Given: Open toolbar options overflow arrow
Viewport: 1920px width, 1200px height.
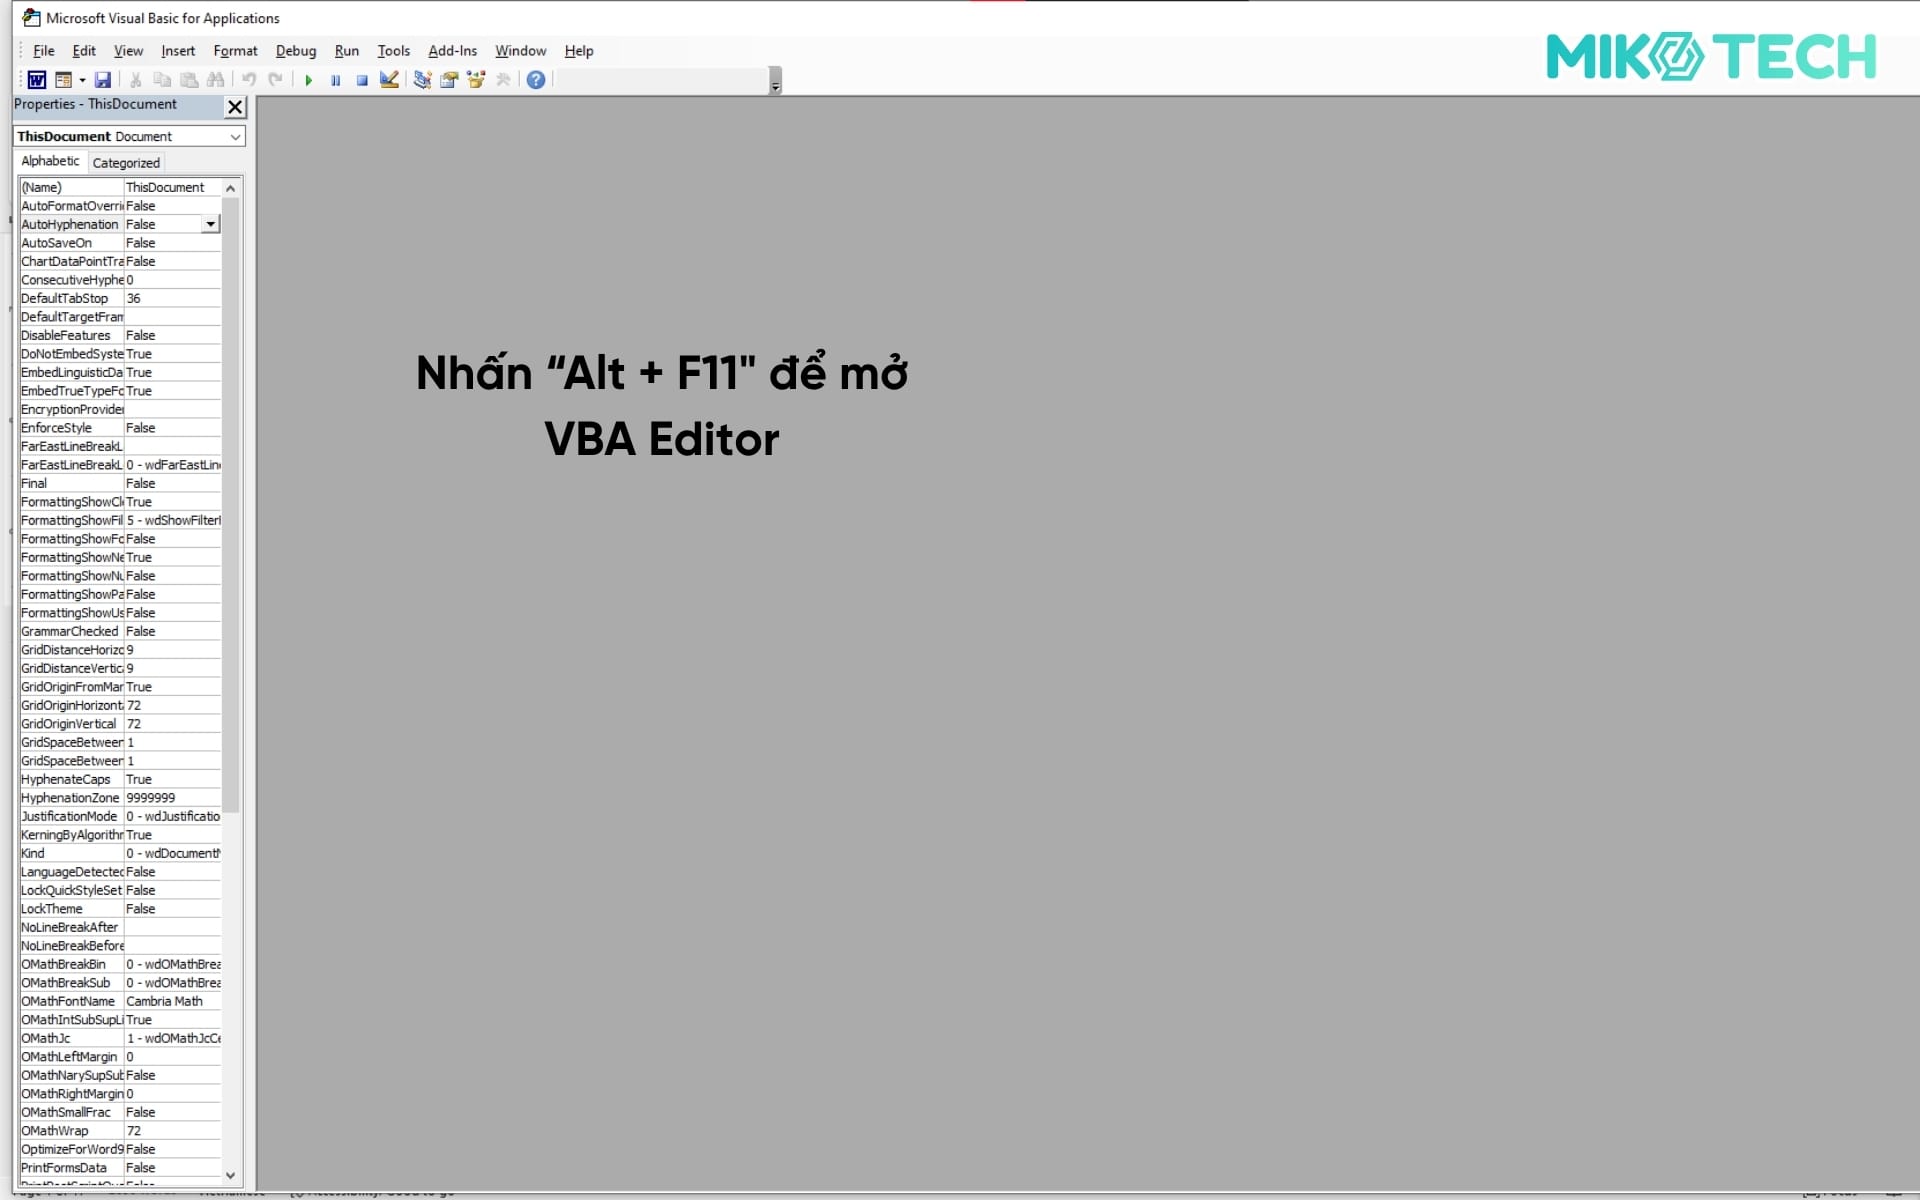Looking at the screenshot, I should click(775, 82).
